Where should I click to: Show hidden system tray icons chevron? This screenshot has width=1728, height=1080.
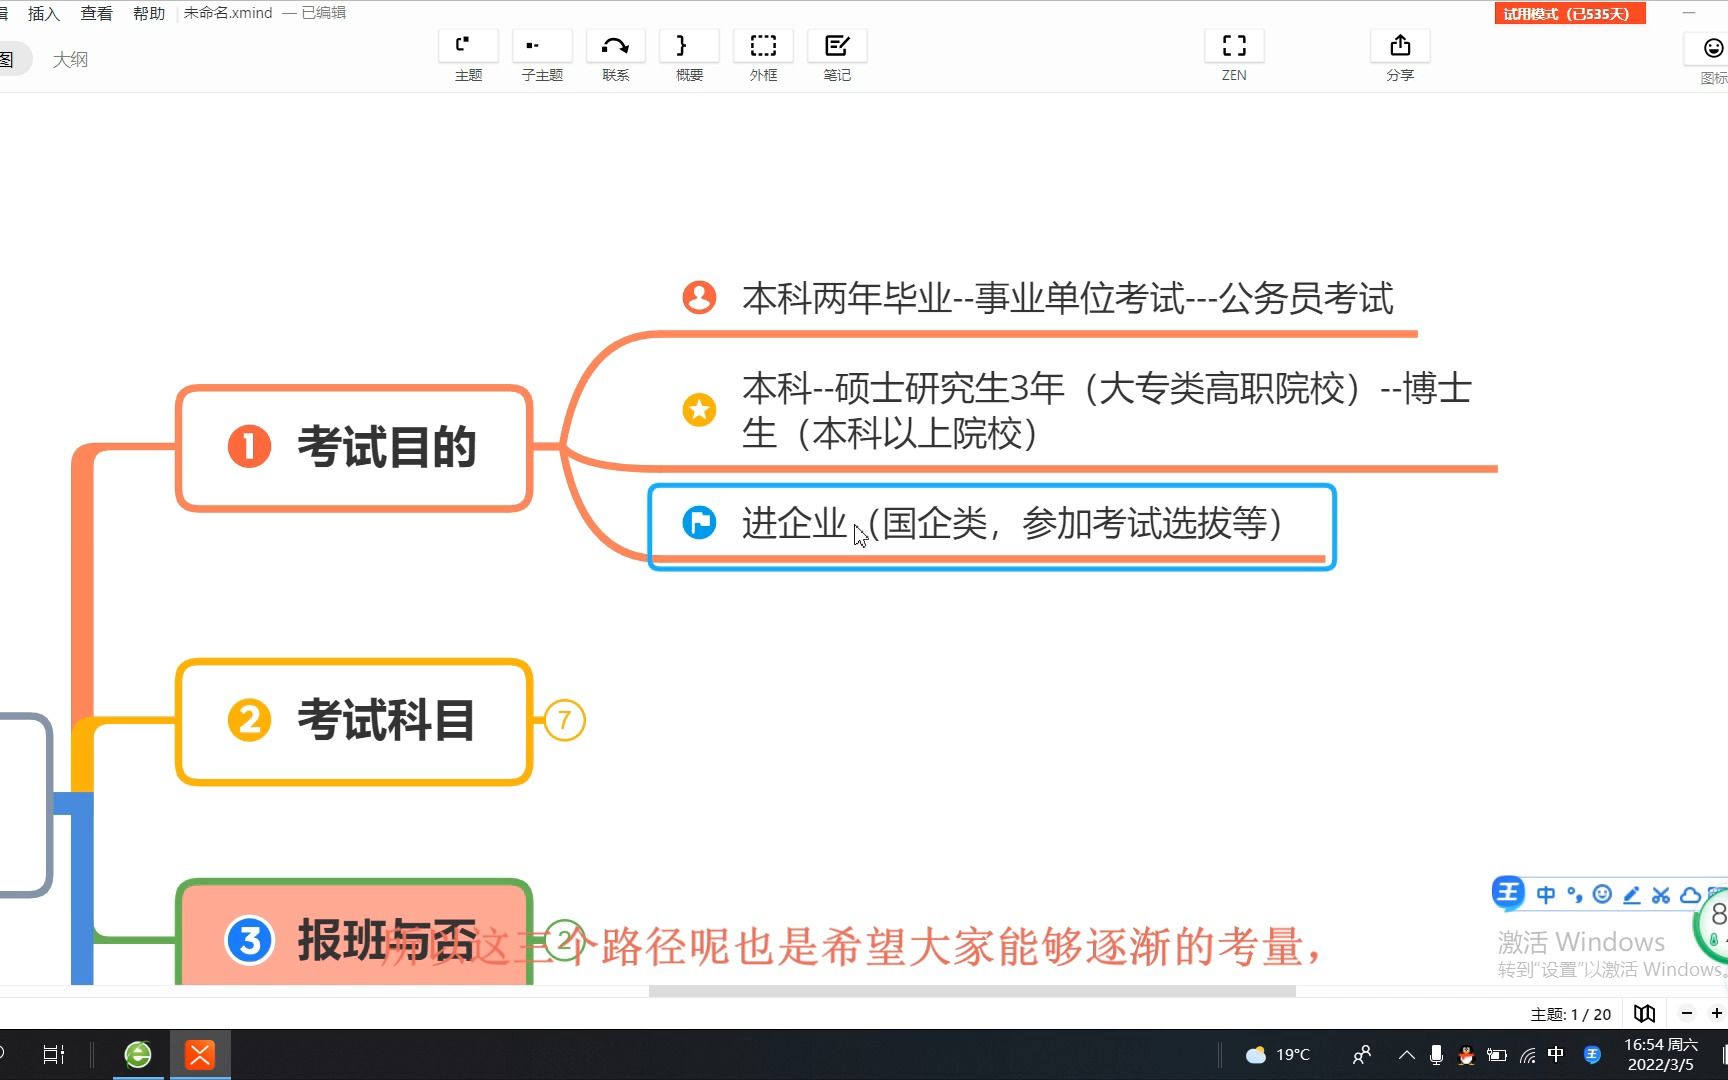[1406, 1054]
